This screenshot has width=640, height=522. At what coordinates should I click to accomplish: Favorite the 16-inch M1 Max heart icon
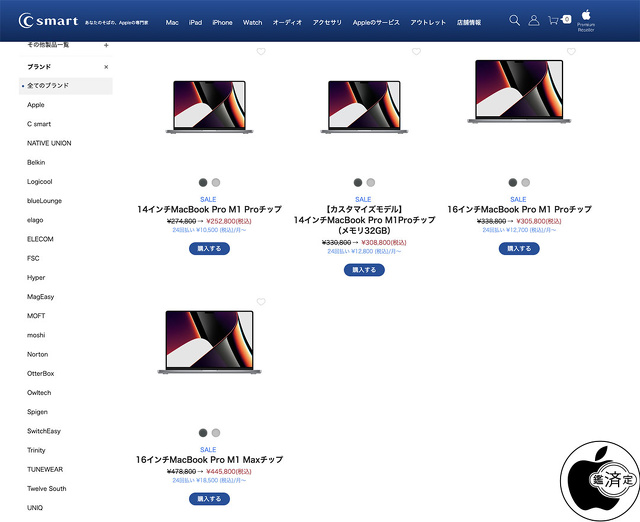[261, 302]
